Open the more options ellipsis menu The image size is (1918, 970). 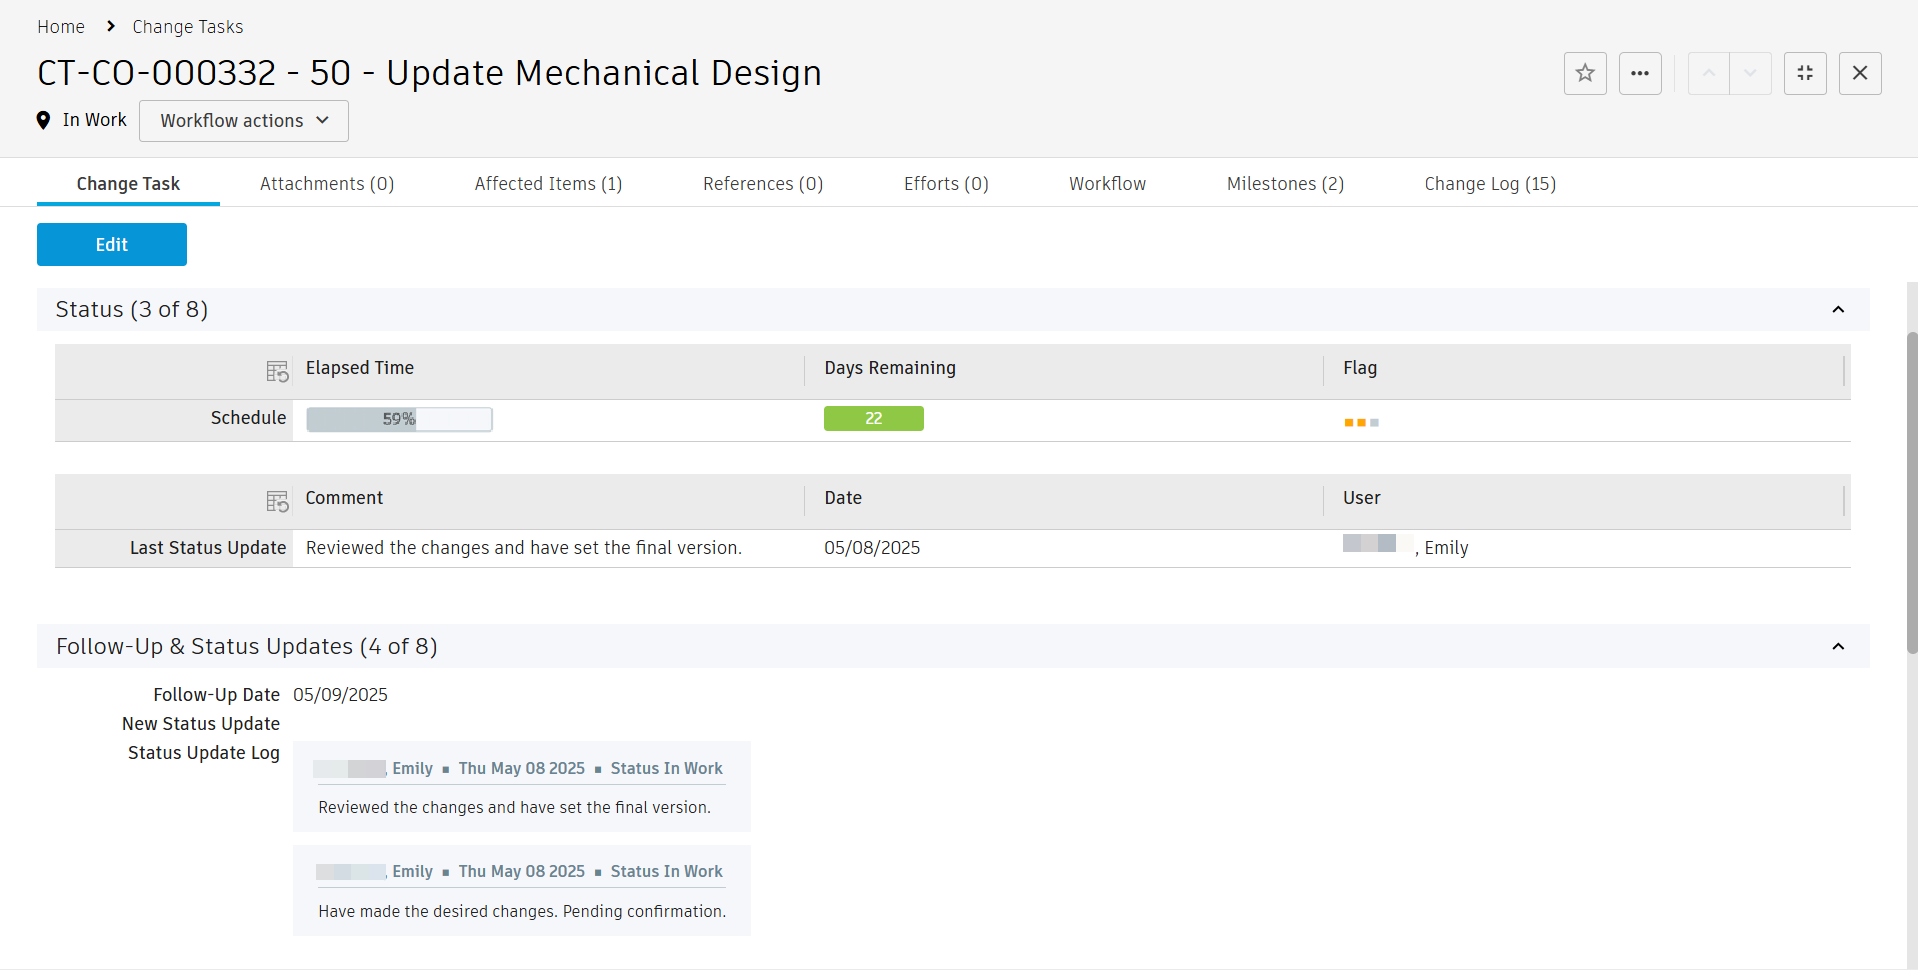(1640, 73)
